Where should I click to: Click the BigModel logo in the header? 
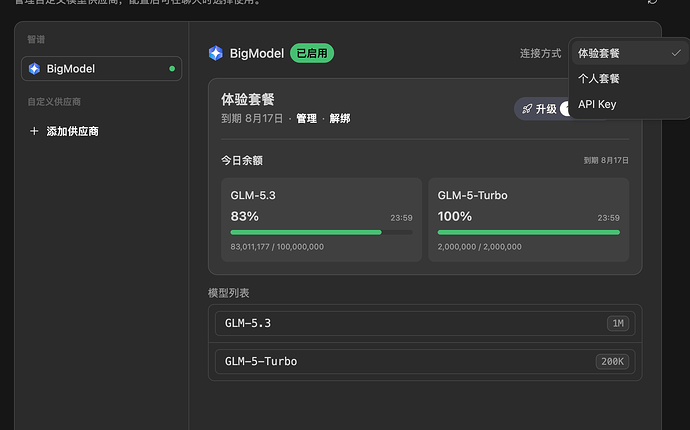pyautogui.click(x=216, y=53)
